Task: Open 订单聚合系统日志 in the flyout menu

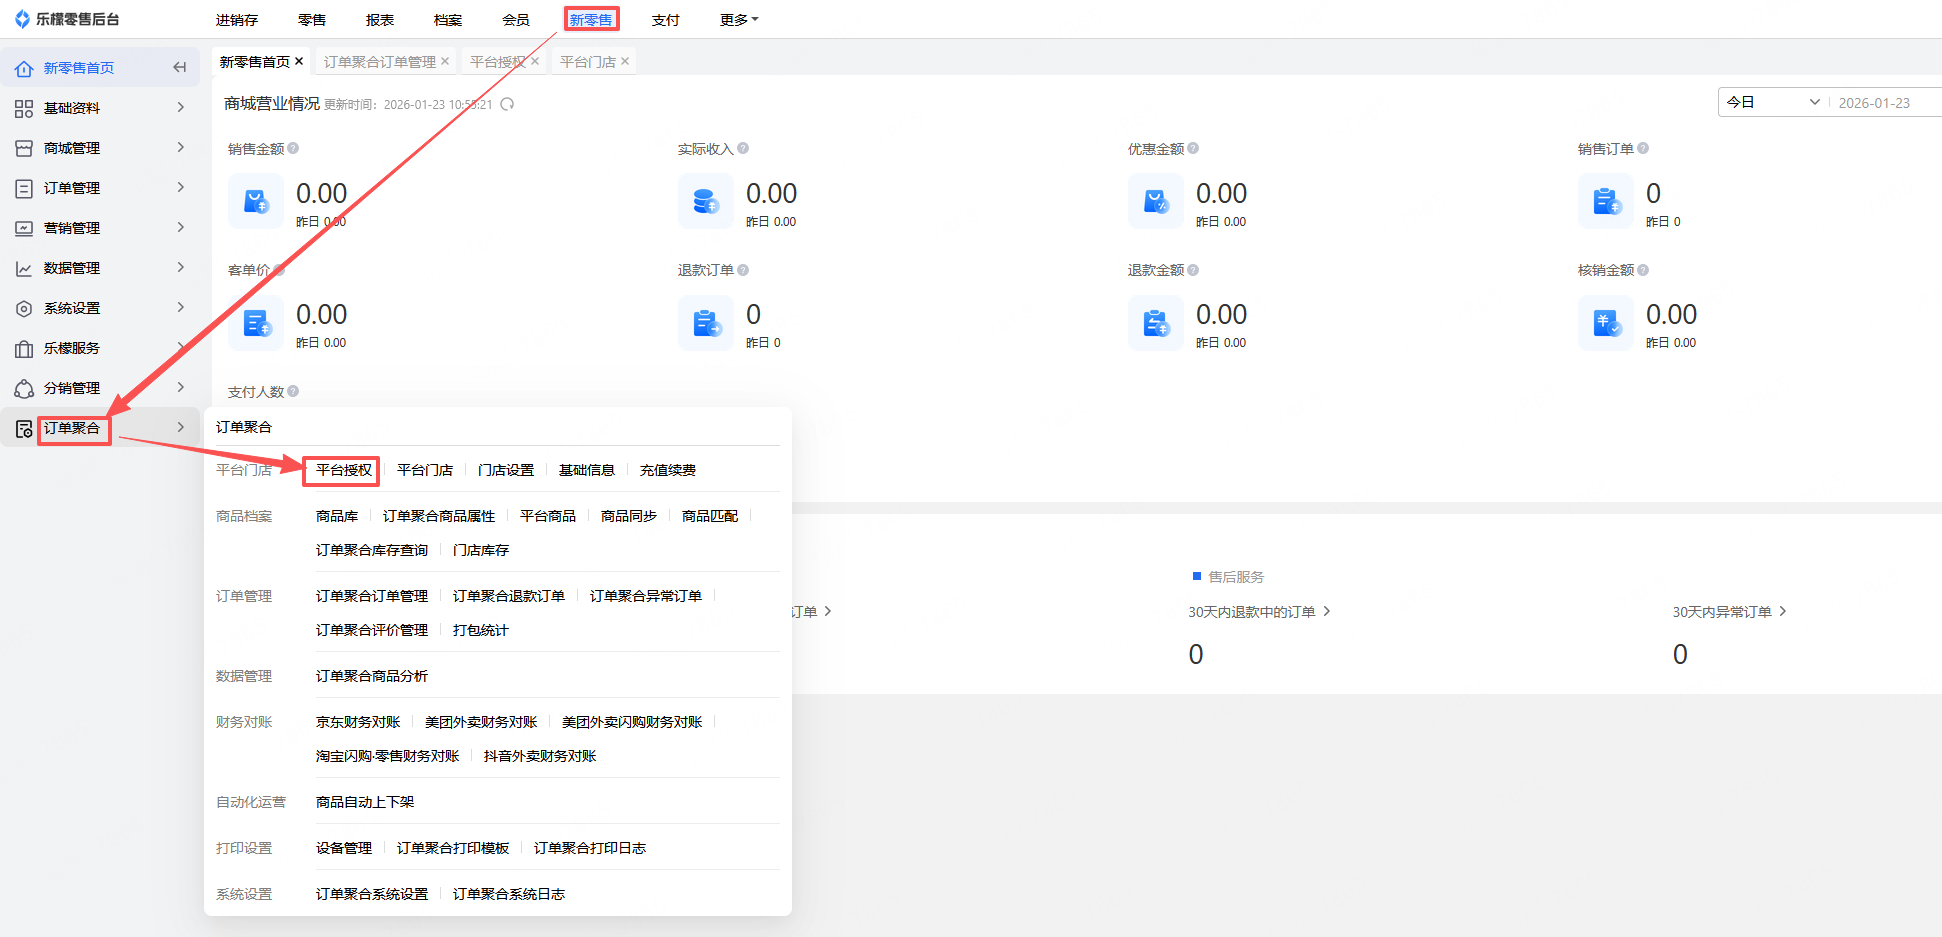Action: [x=509, y=894]
